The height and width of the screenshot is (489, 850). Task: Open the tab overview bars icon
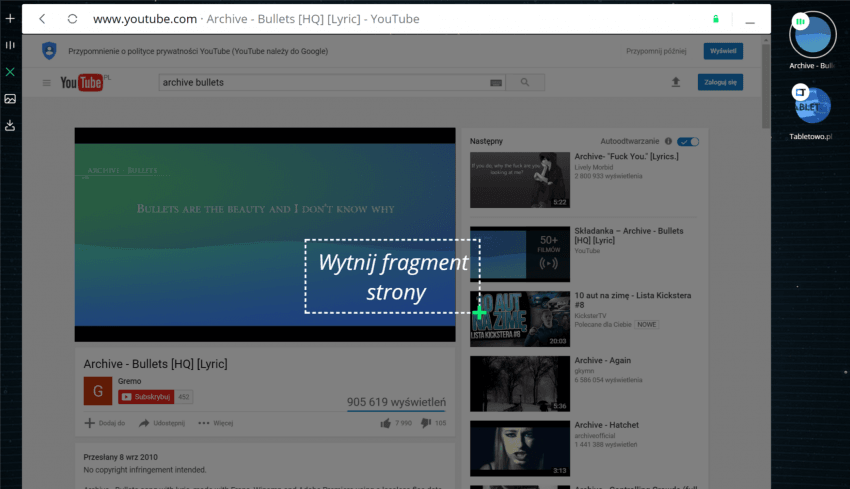10,45
